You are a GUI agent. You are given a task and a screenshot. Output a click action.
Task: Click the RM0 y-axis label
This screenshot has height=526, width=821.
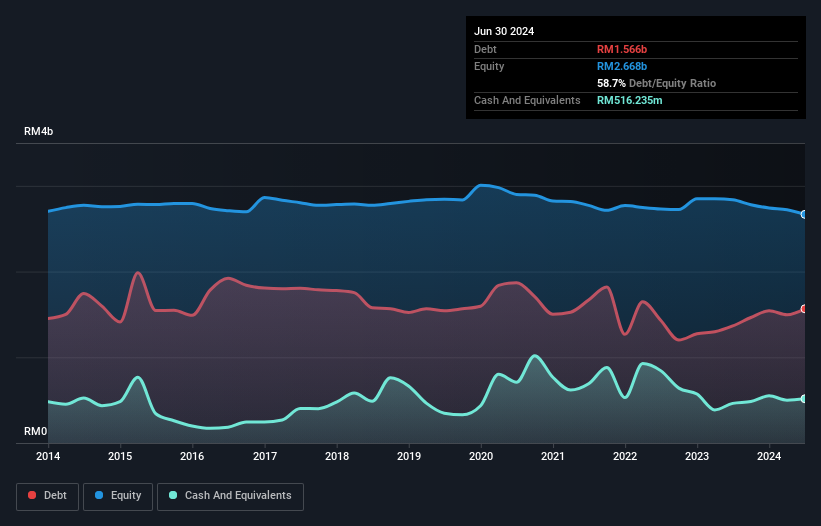click(36, 431)
